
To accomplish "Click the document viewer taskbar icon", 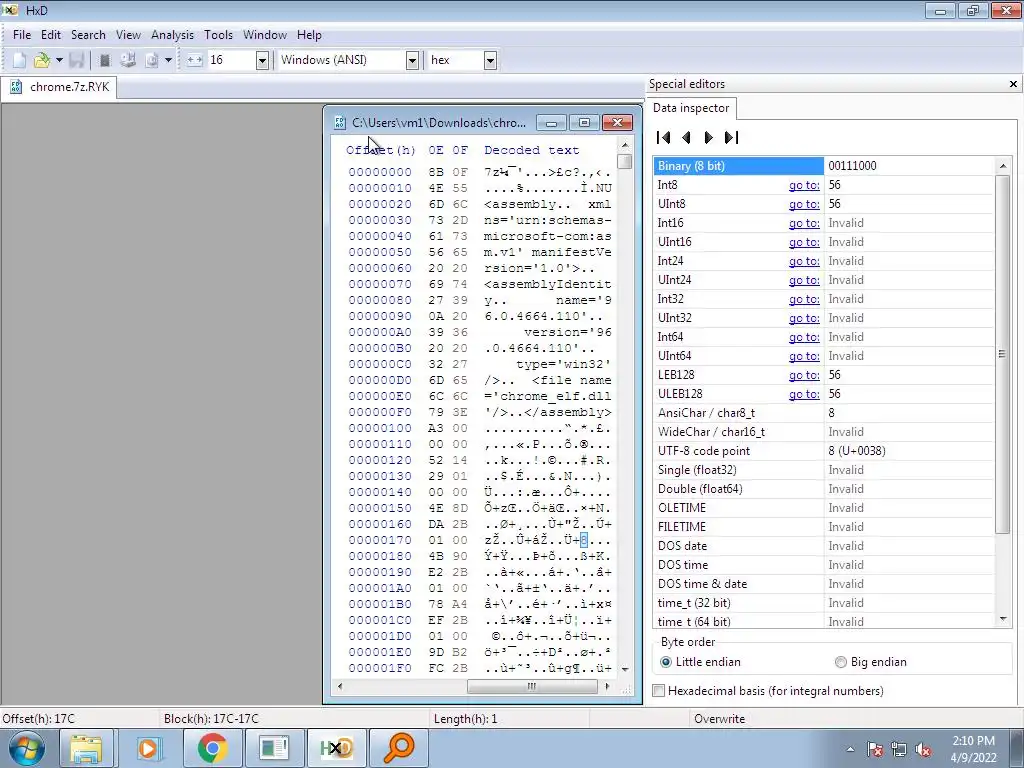I will point(274,748).
